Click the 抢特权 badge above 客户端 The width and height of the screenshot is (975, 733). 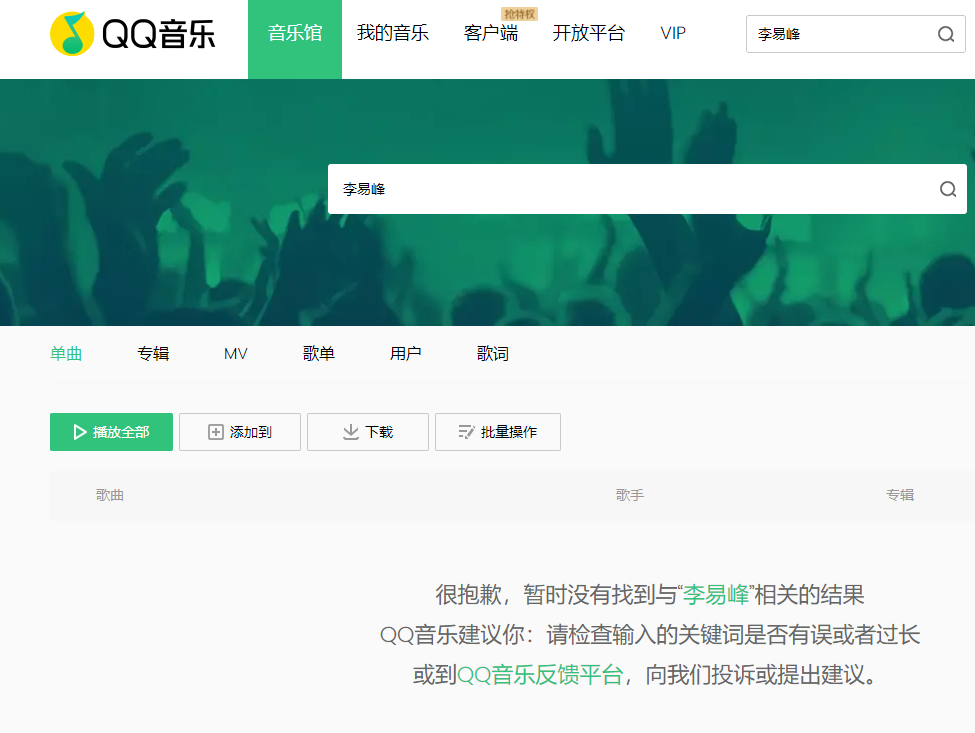[x=519, y=14]
